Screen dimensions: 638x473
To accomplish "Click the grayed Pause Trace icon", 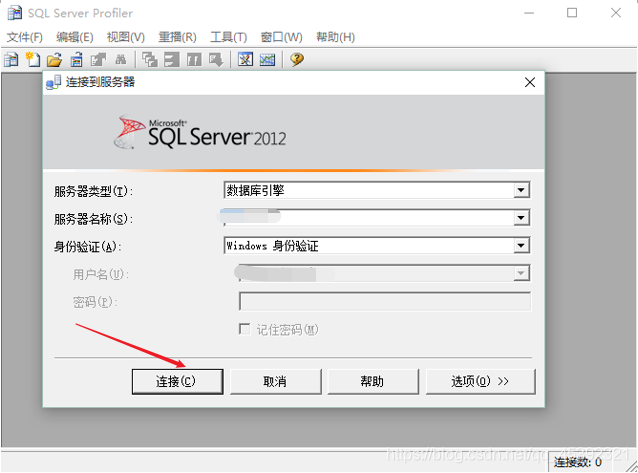I will (x=194, y=60).
